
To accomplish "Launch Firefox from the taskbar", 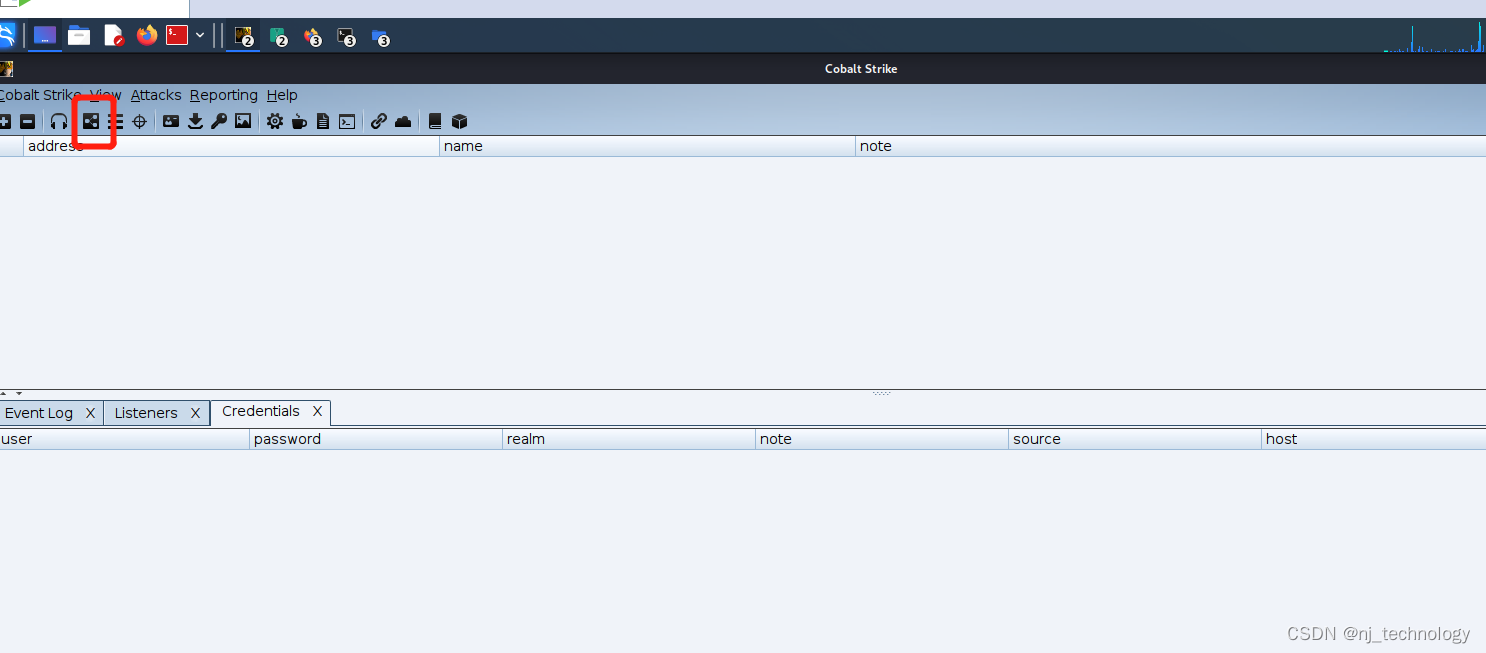I will (x=148, y=36).
